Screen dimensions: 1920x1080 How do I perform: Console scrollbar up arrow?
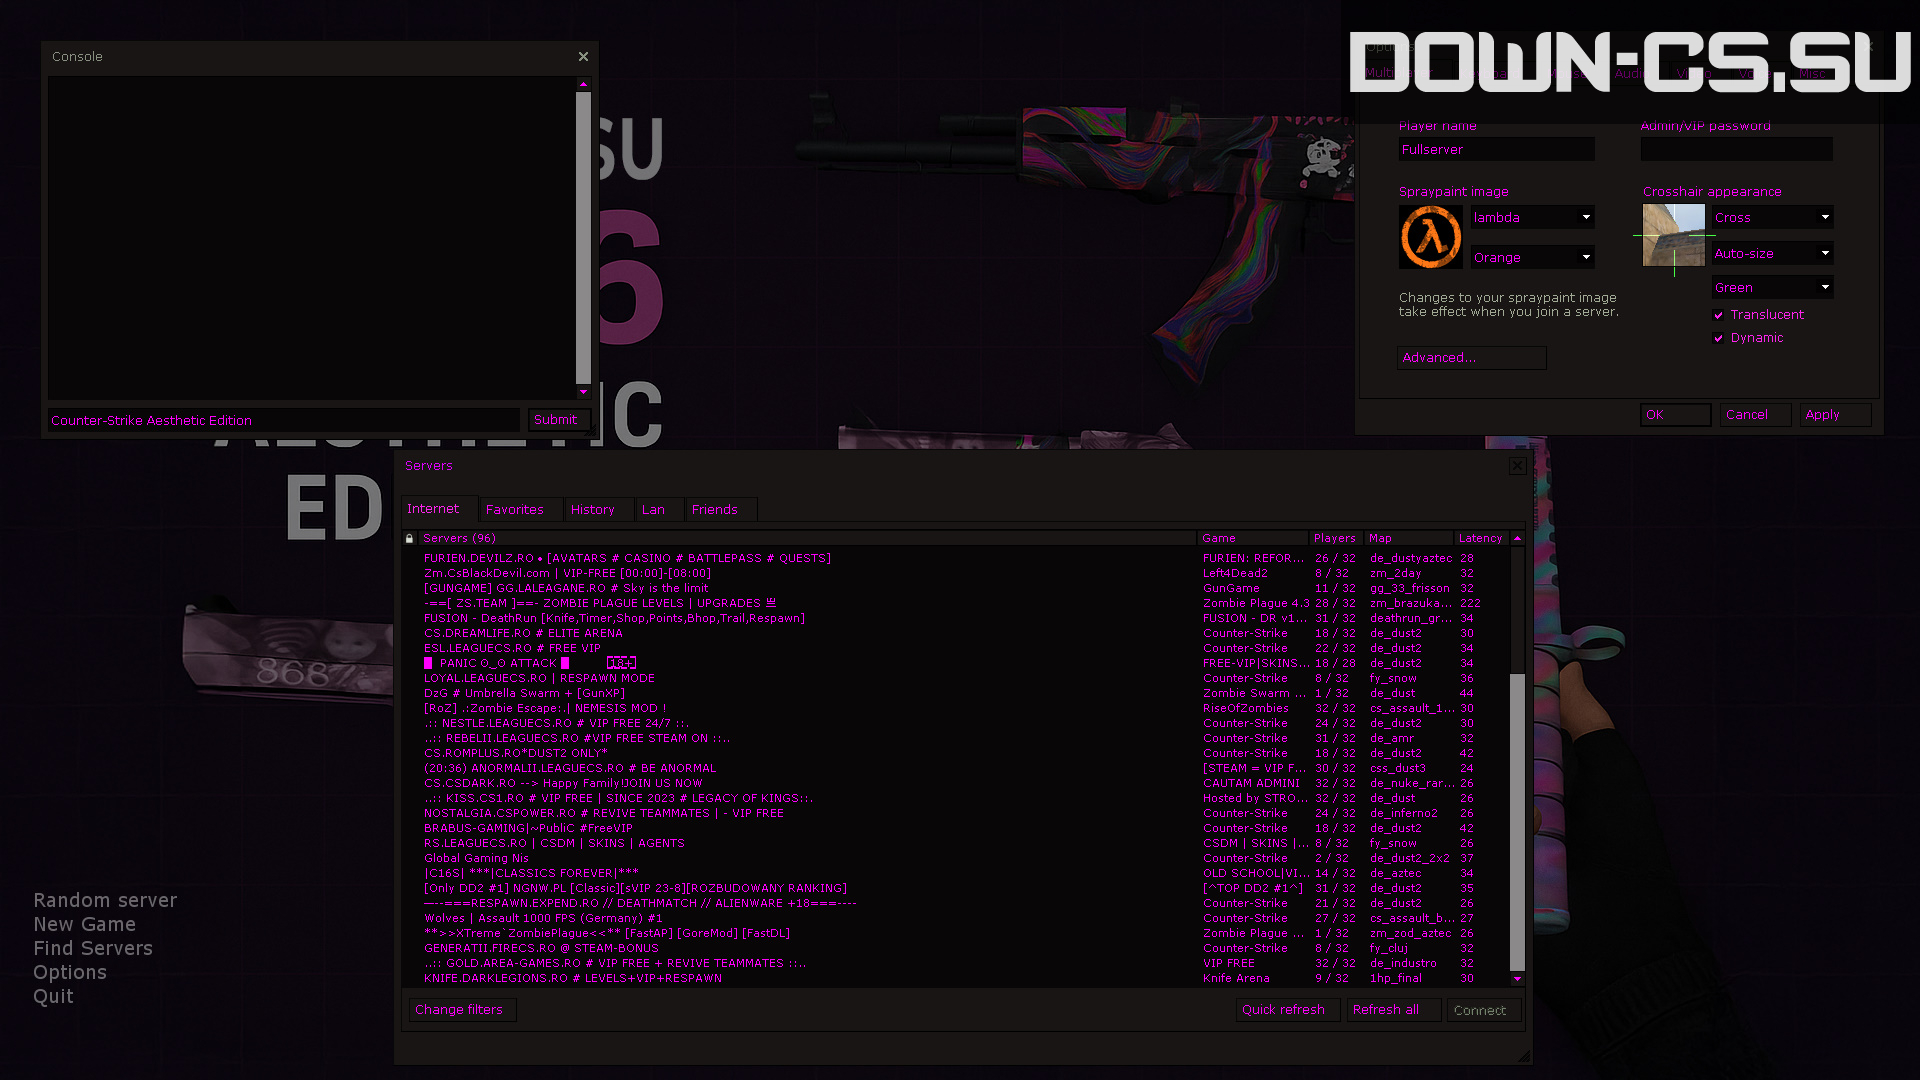[x=583, y=84]
